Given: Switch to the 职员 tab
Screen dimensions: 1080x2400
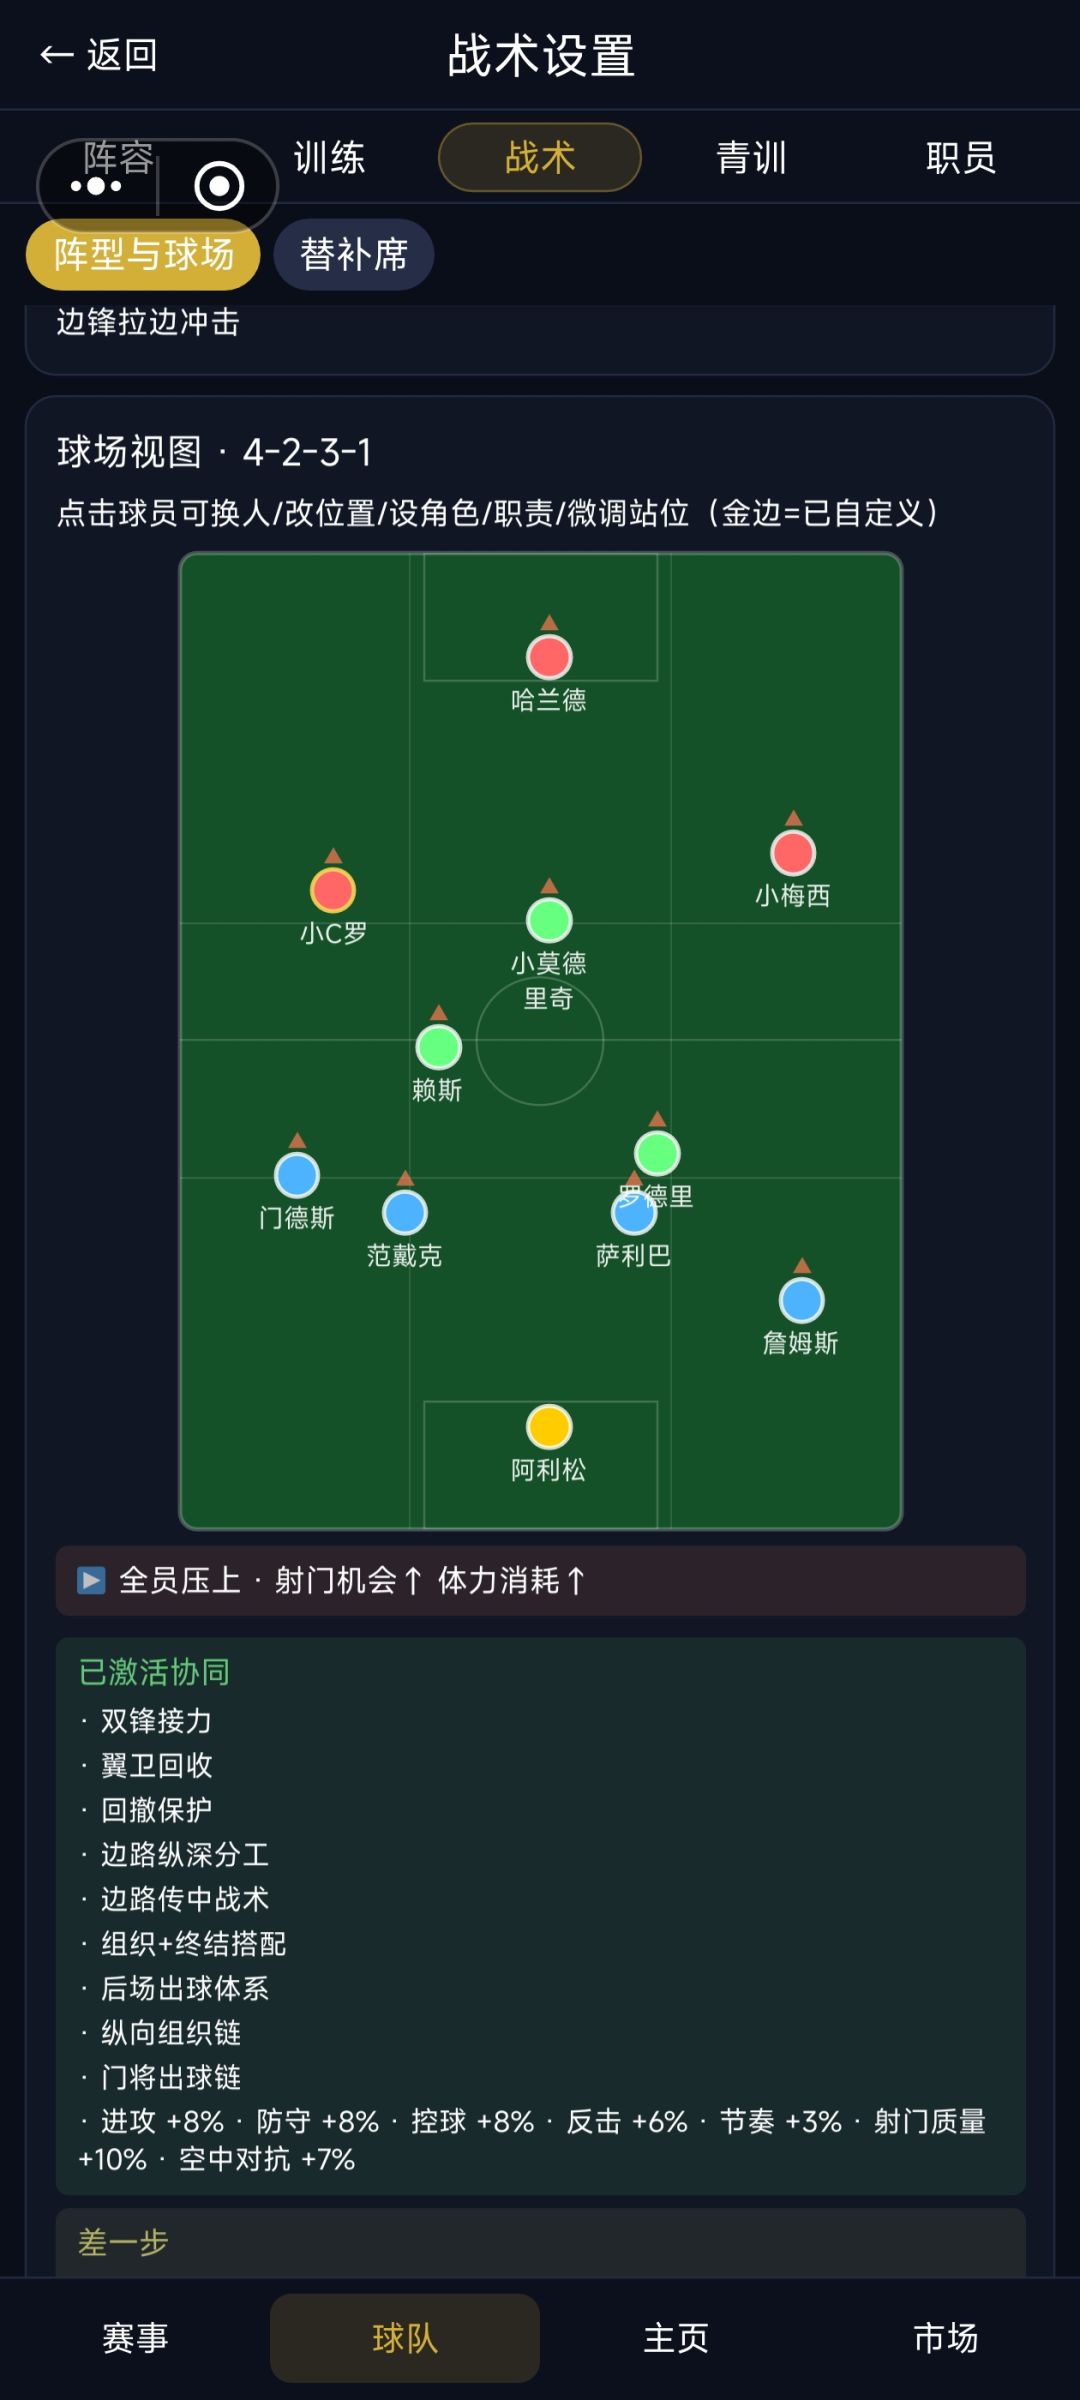Looking at the screenshot, I should pyautogui.click(x=961, y=158).
